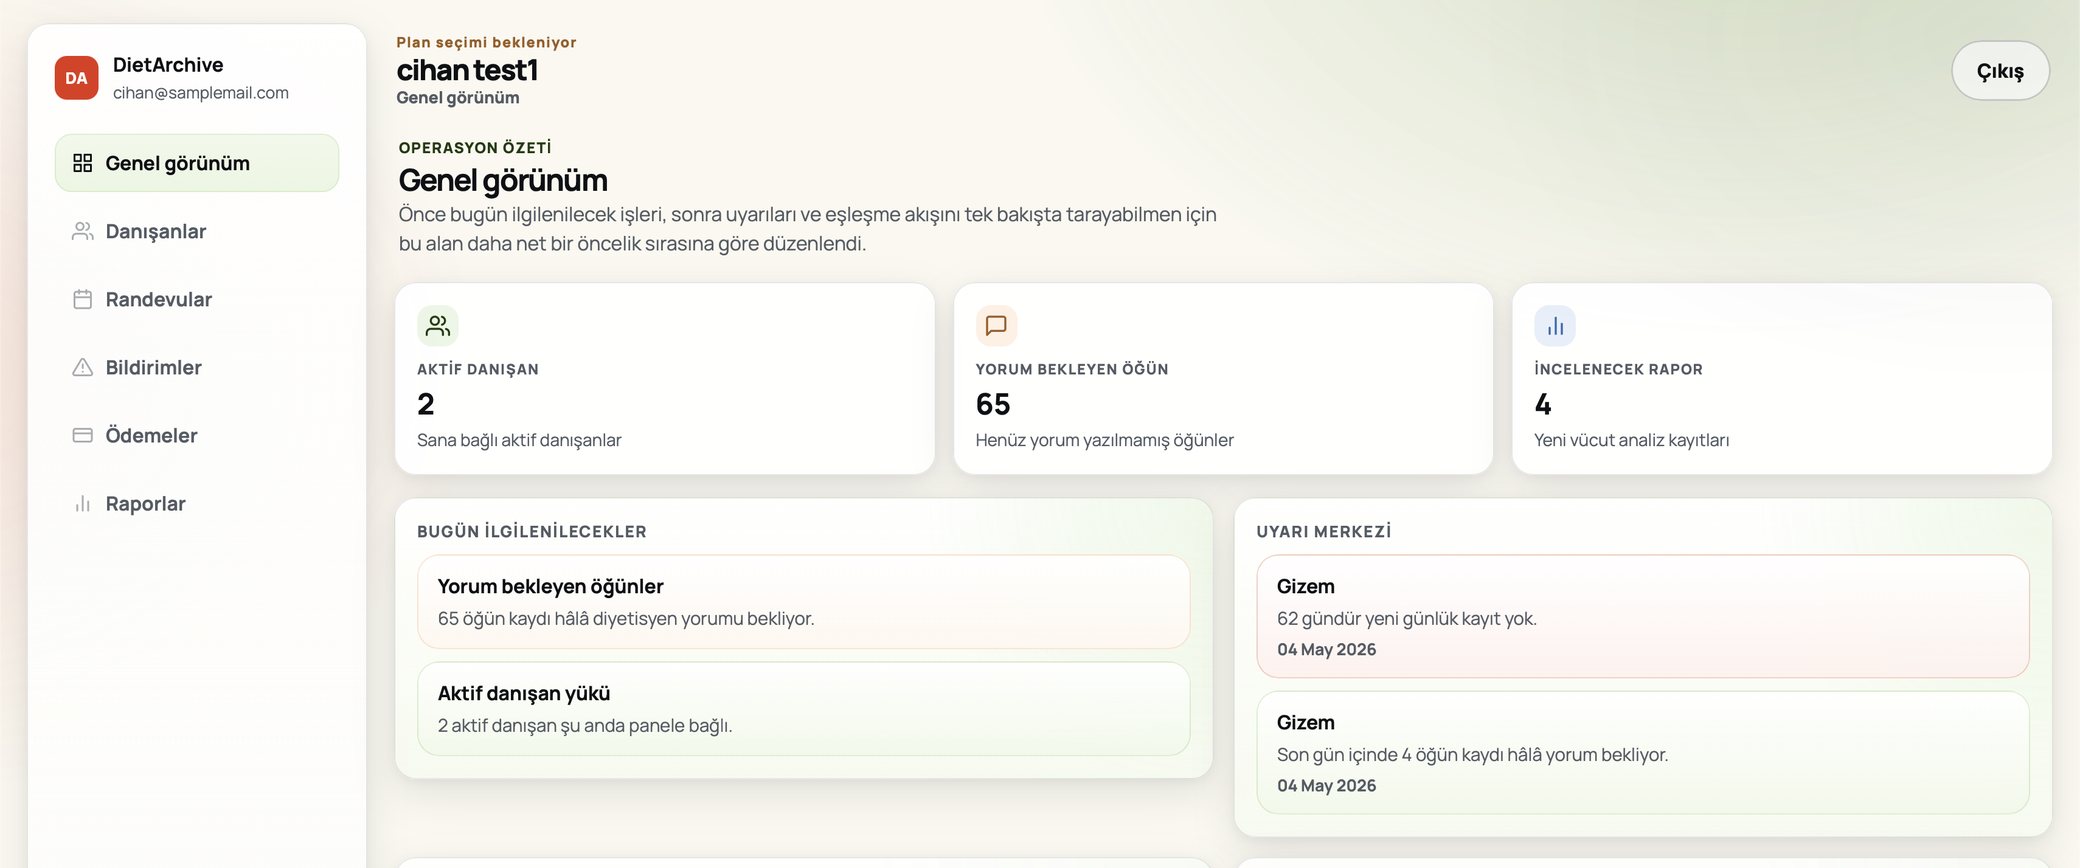
Task: Click the Danışanlar people icon
Action: (x=83, y=231)
